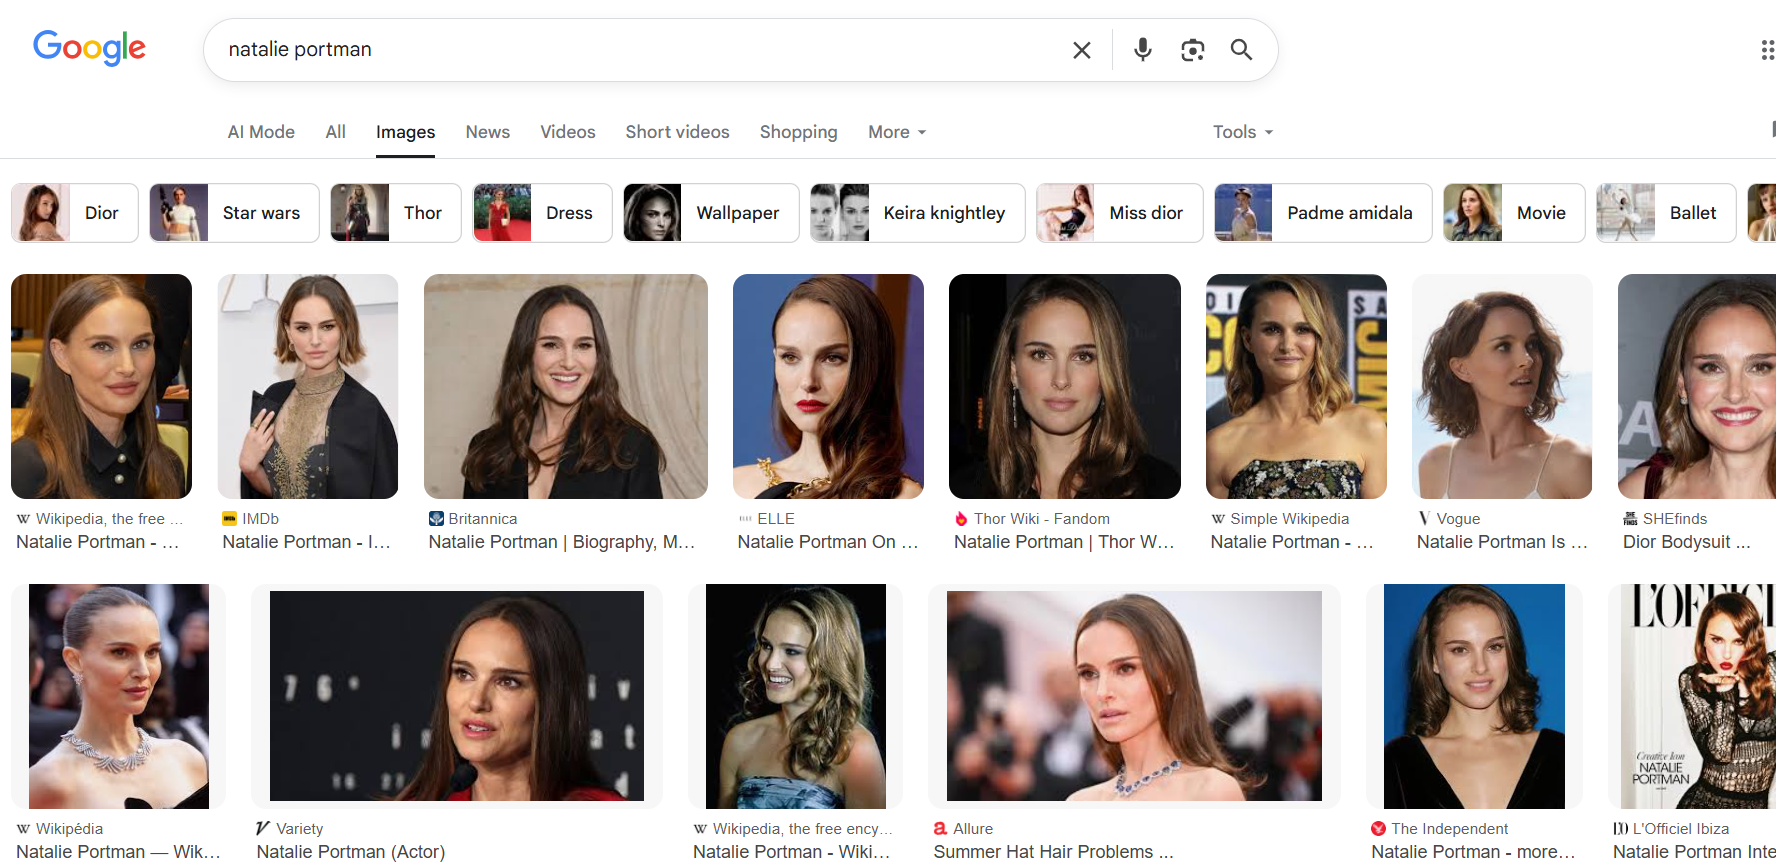Click The Independent favicon
This screenshot has height=863, width=1776.
click(1379, 829)
